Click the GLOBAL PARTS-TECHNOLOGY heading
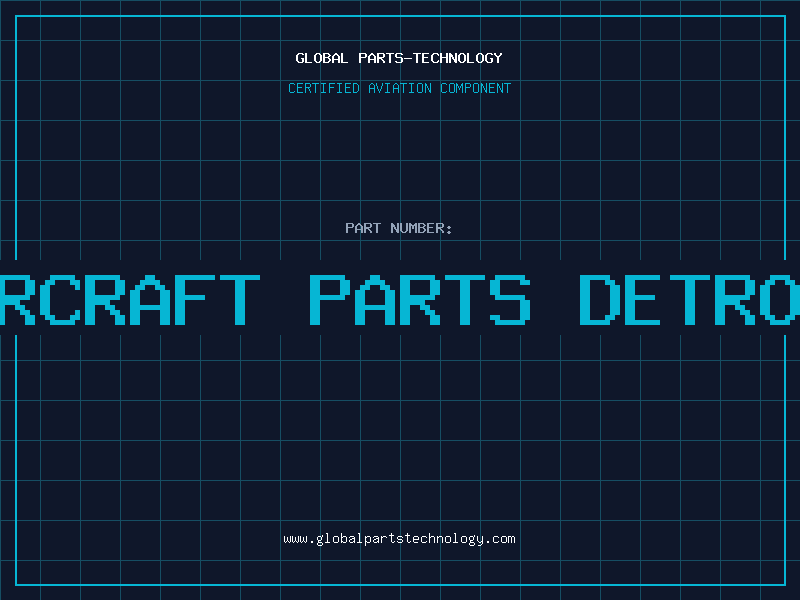This screenshot has height=600, width=800. (399, 58)
